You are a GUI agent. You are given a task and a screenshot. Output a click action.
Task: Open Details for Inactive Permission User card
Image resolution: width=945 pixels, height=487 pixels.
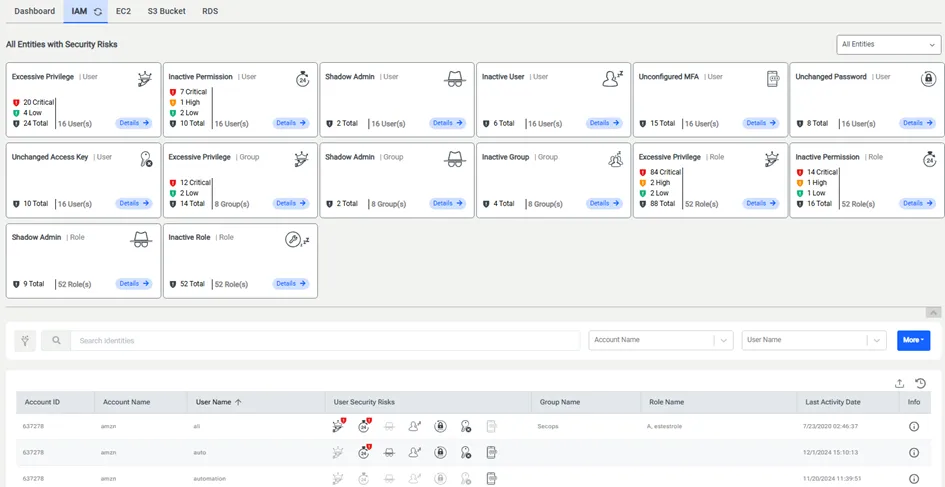tap(291, 123)
